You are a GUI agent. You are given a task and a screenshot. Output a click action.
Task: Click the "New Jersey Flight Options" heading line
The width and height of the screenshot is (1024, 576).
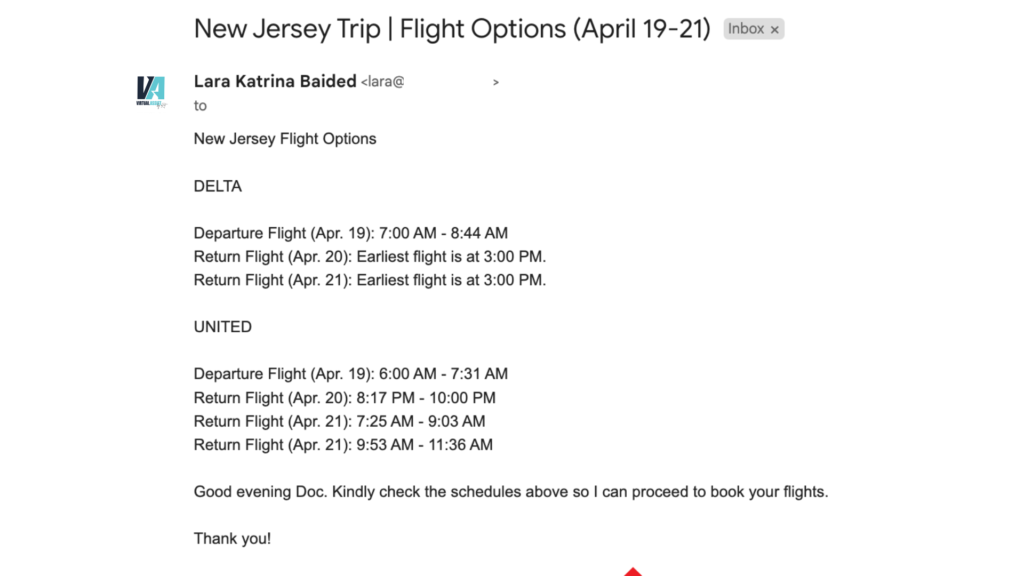click(285, 139)
